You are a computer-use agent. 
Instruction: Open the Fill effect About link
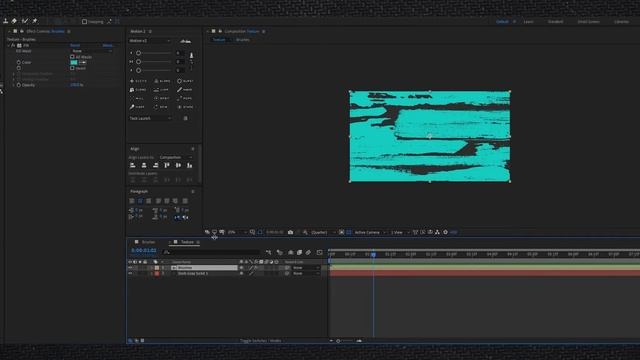107,45
